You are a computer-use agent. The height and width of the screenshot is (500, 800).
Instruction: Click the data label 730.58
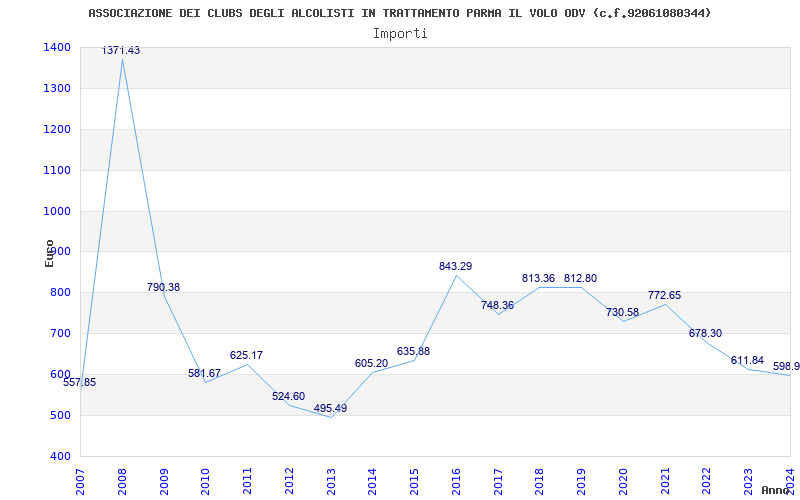click(622, 313)
